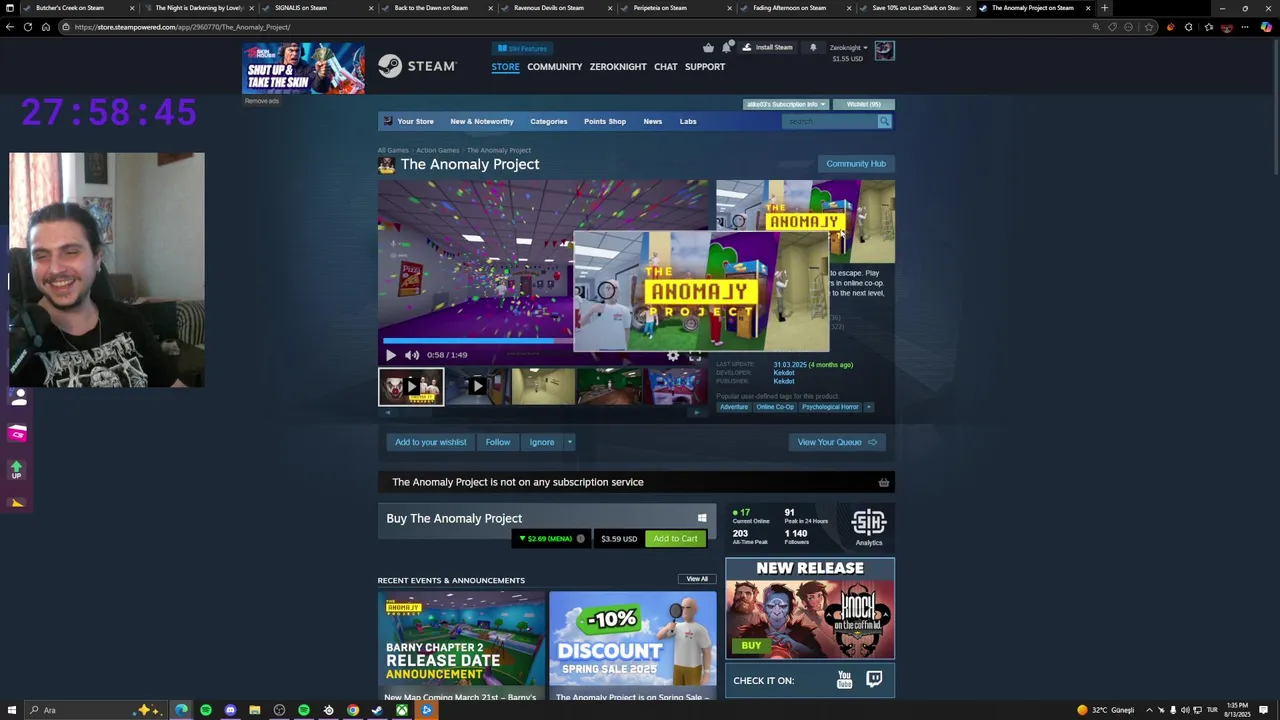Viewport: 1280px width, 720px height.
Task: Open Wishlist (95) button
Action: [864, 104]
